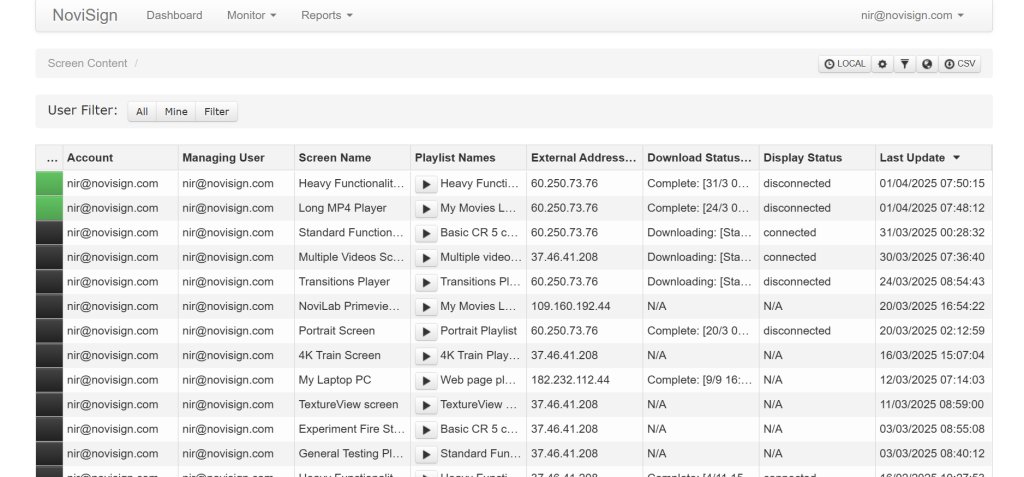
Task: Click timestamp 01/04/2025 07:50:15
Action: coord(932,184)
